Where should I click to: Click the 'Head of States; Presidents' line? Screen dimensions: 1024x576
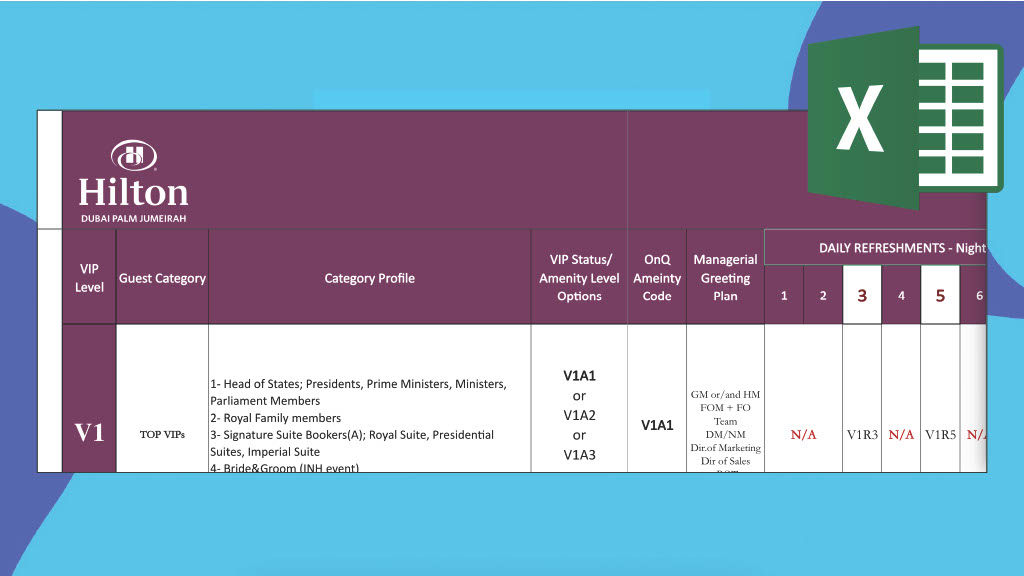pyautogui.click(x=358, y=392)
